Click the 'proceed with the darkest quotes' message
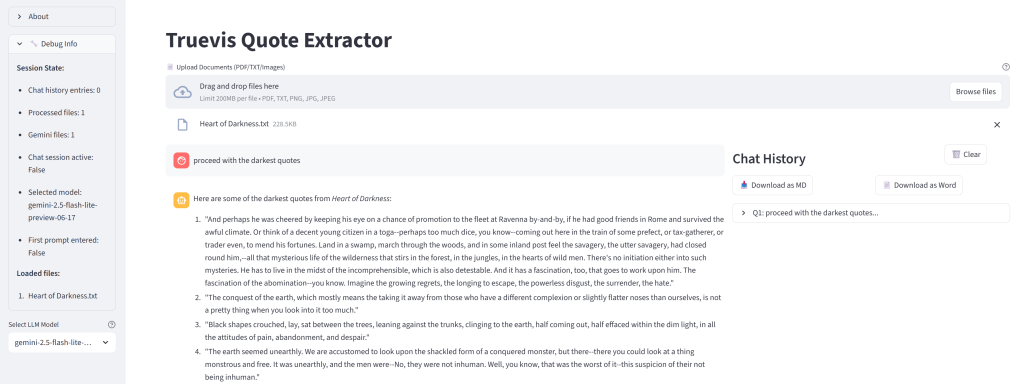 click(x=247, y=160)
